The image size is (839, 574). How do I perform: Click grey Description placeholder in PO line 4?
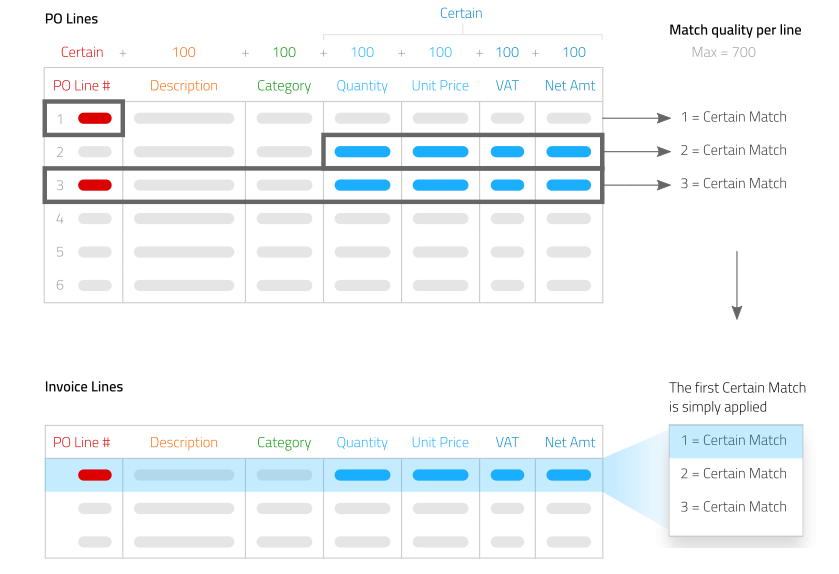point(184,218)
